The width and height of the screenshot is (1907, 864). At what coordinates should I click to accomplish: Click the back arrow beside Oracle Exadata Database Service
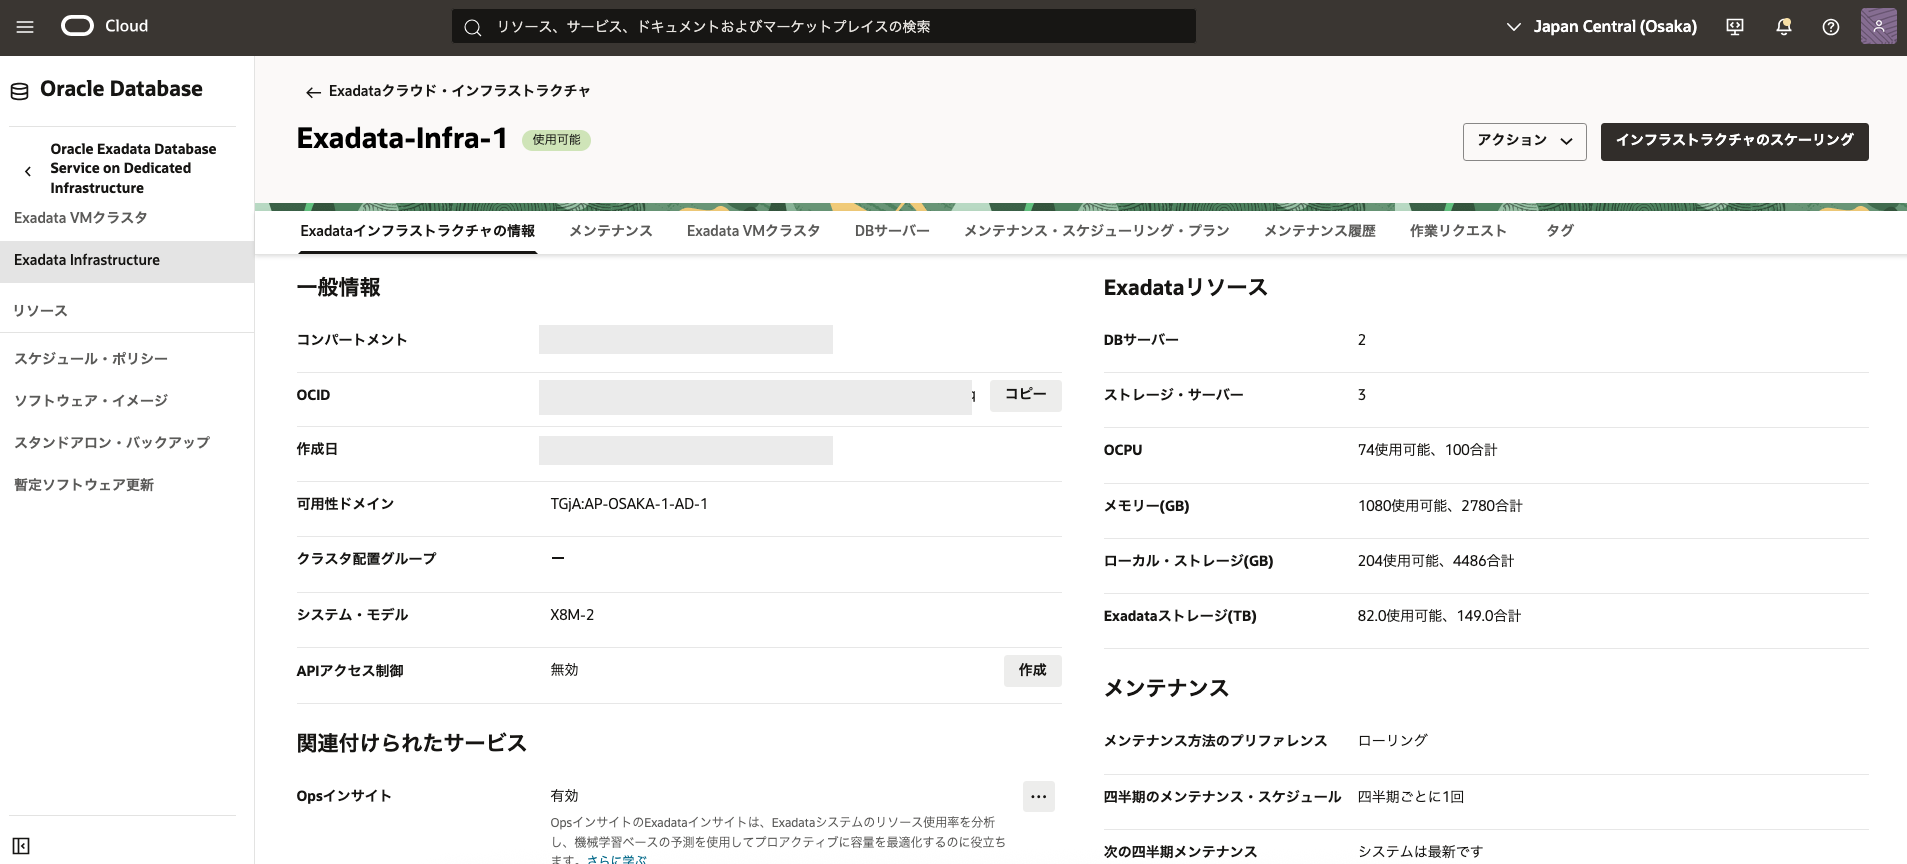28,171
